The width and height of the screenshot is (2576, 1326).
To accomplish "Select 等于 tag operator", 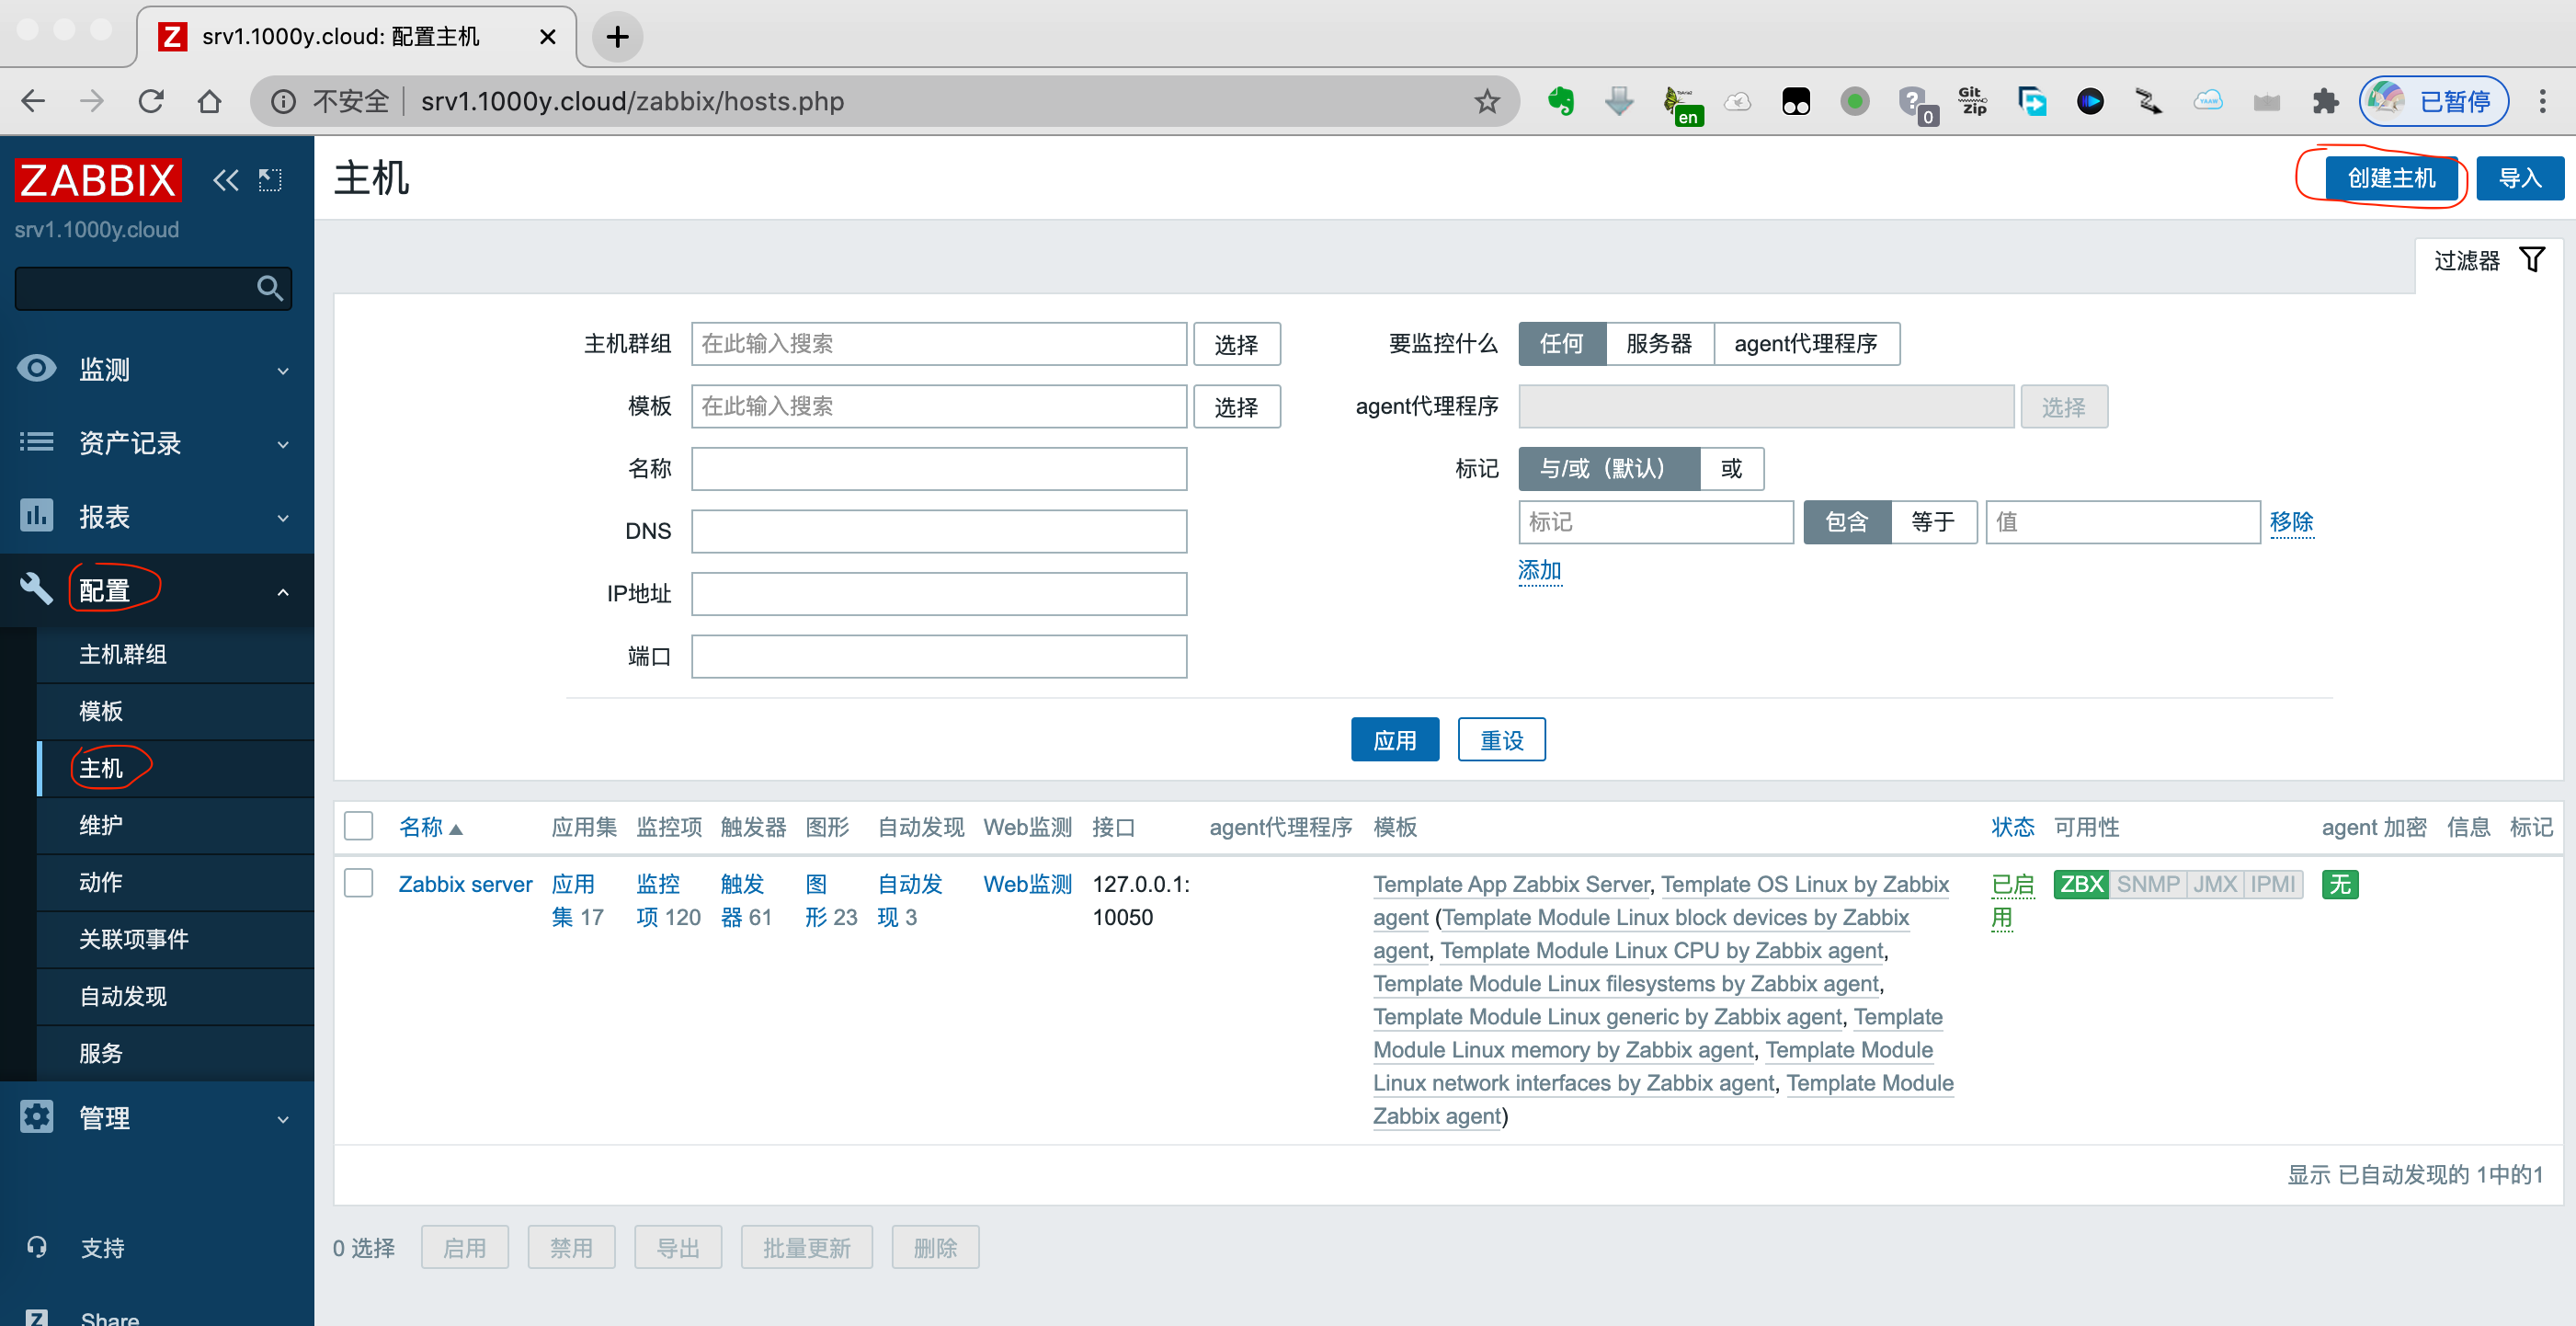I will coord(1933,521).
